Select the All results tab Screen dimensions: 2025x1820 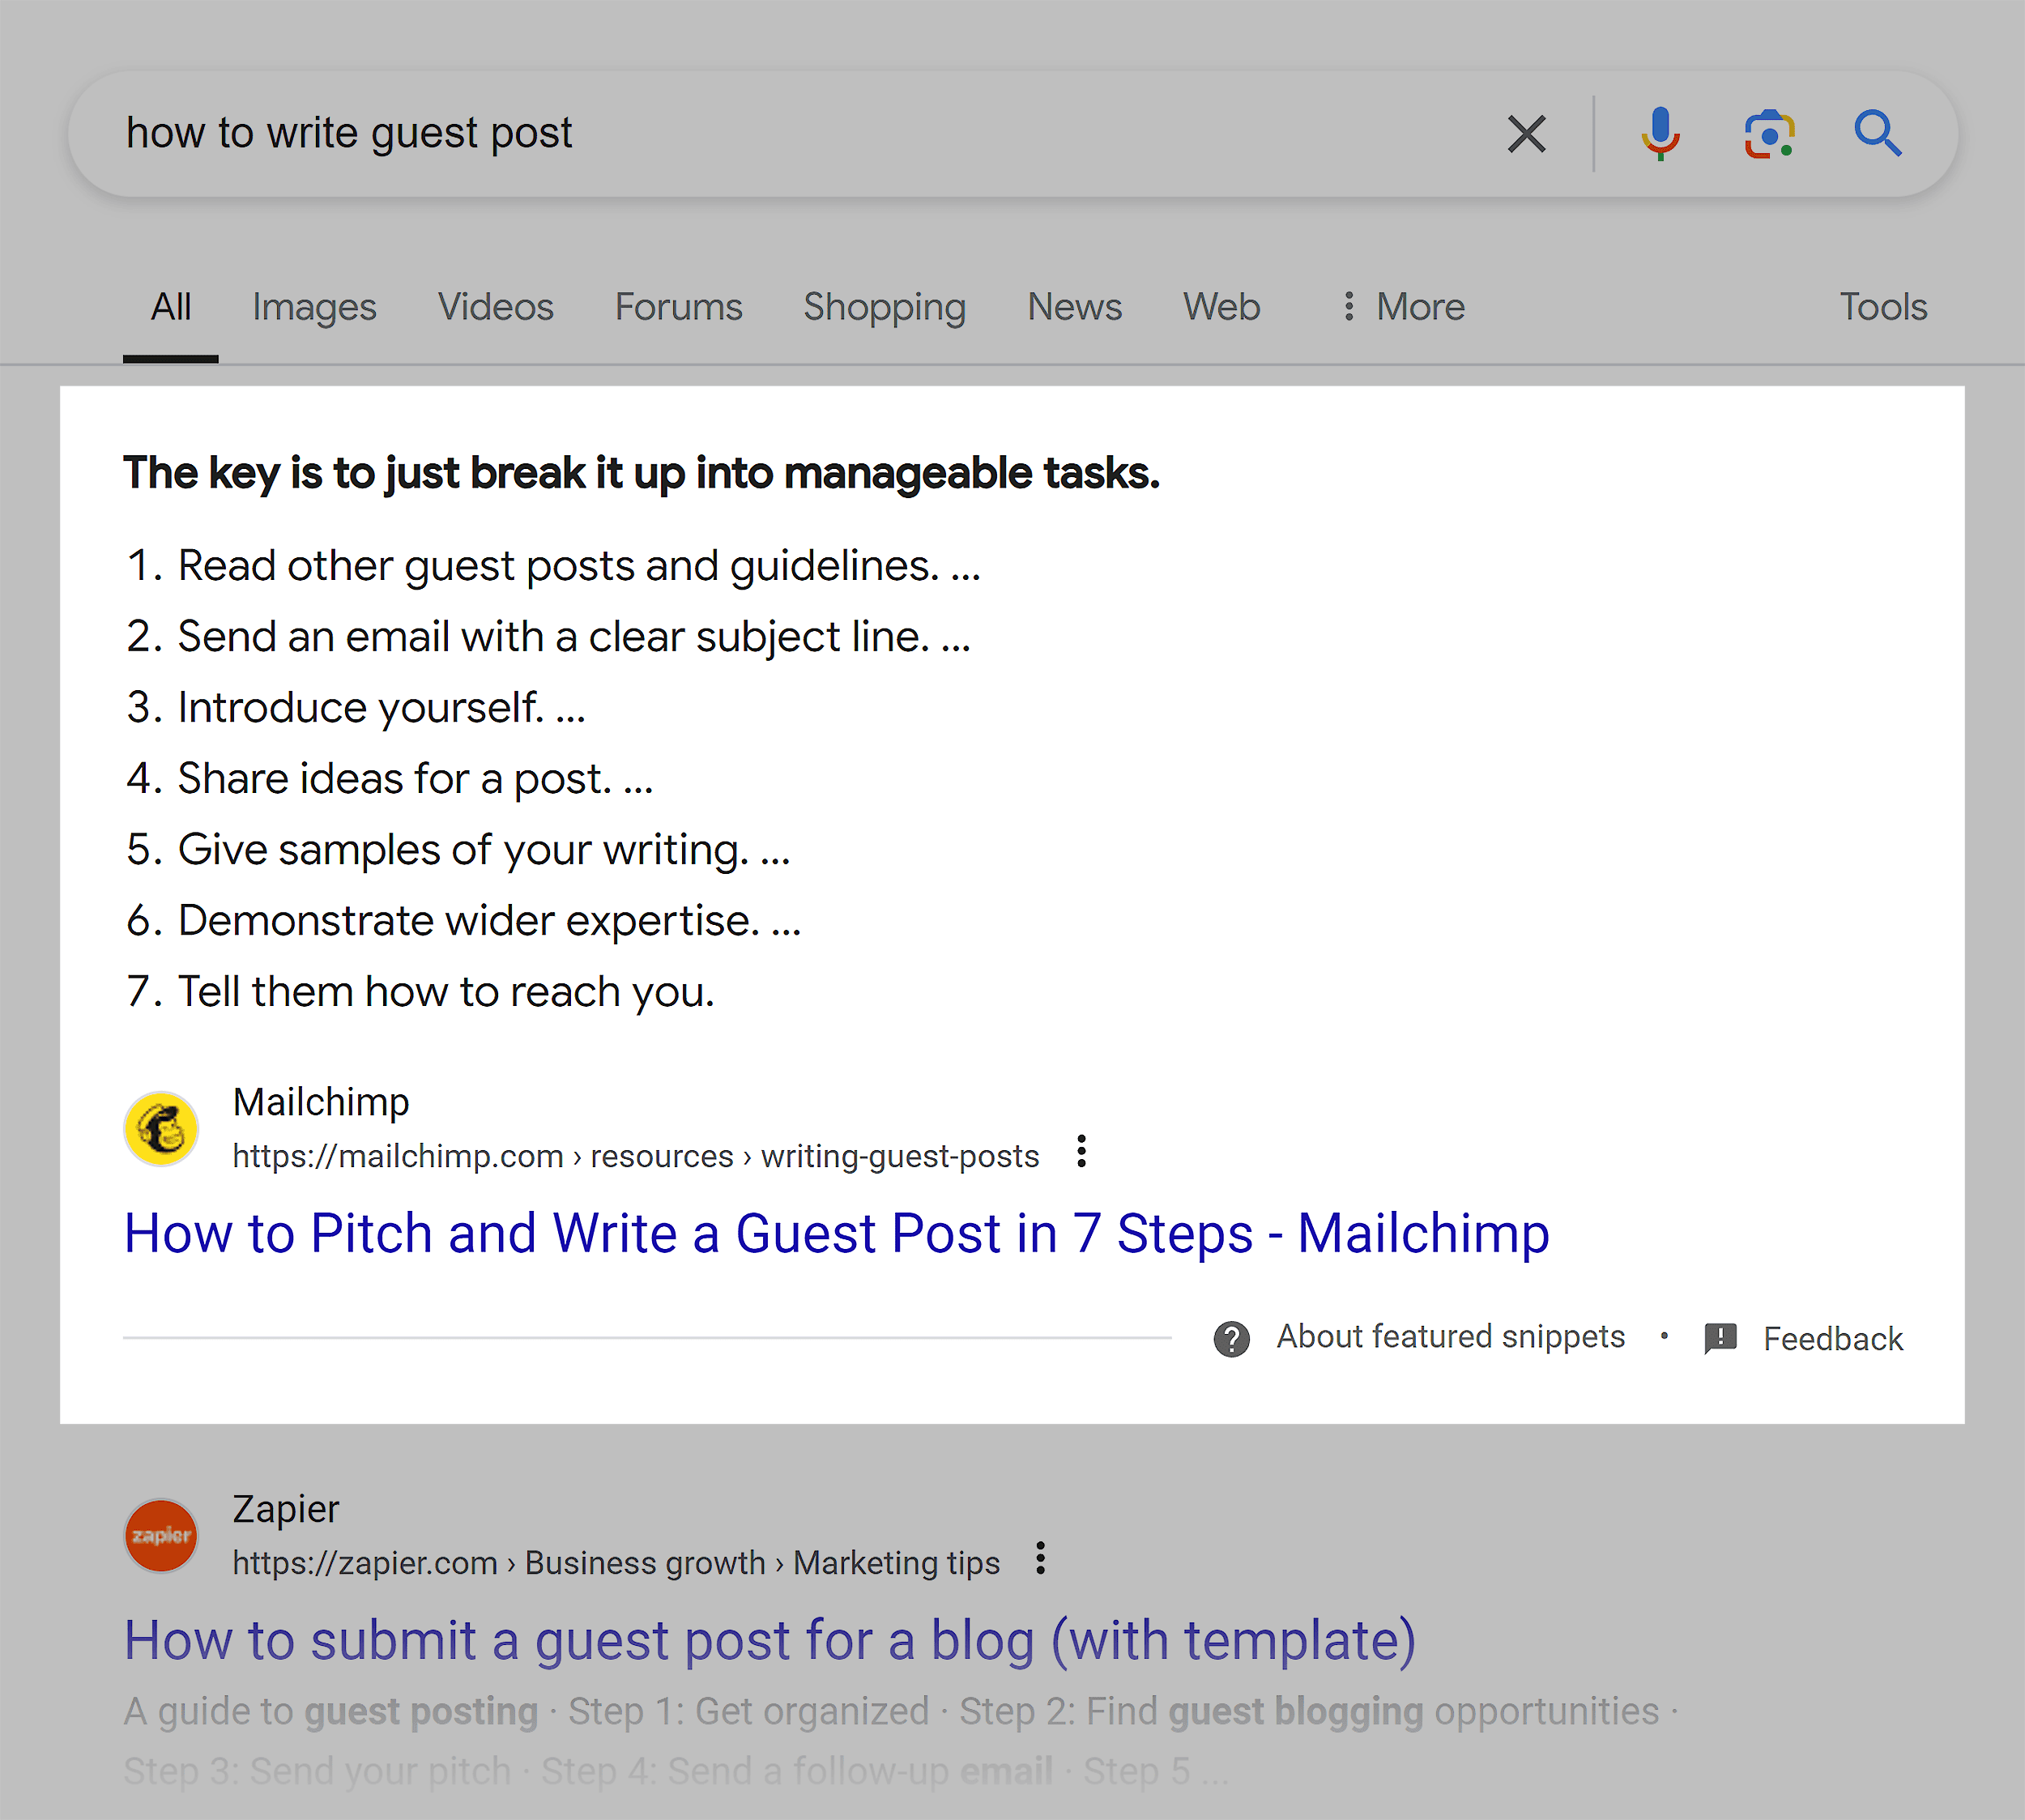pos(170,307)
